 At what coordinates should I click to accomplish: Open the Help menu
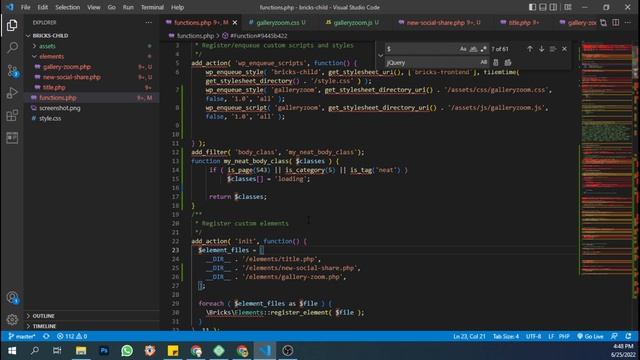(x=177, y=7)
